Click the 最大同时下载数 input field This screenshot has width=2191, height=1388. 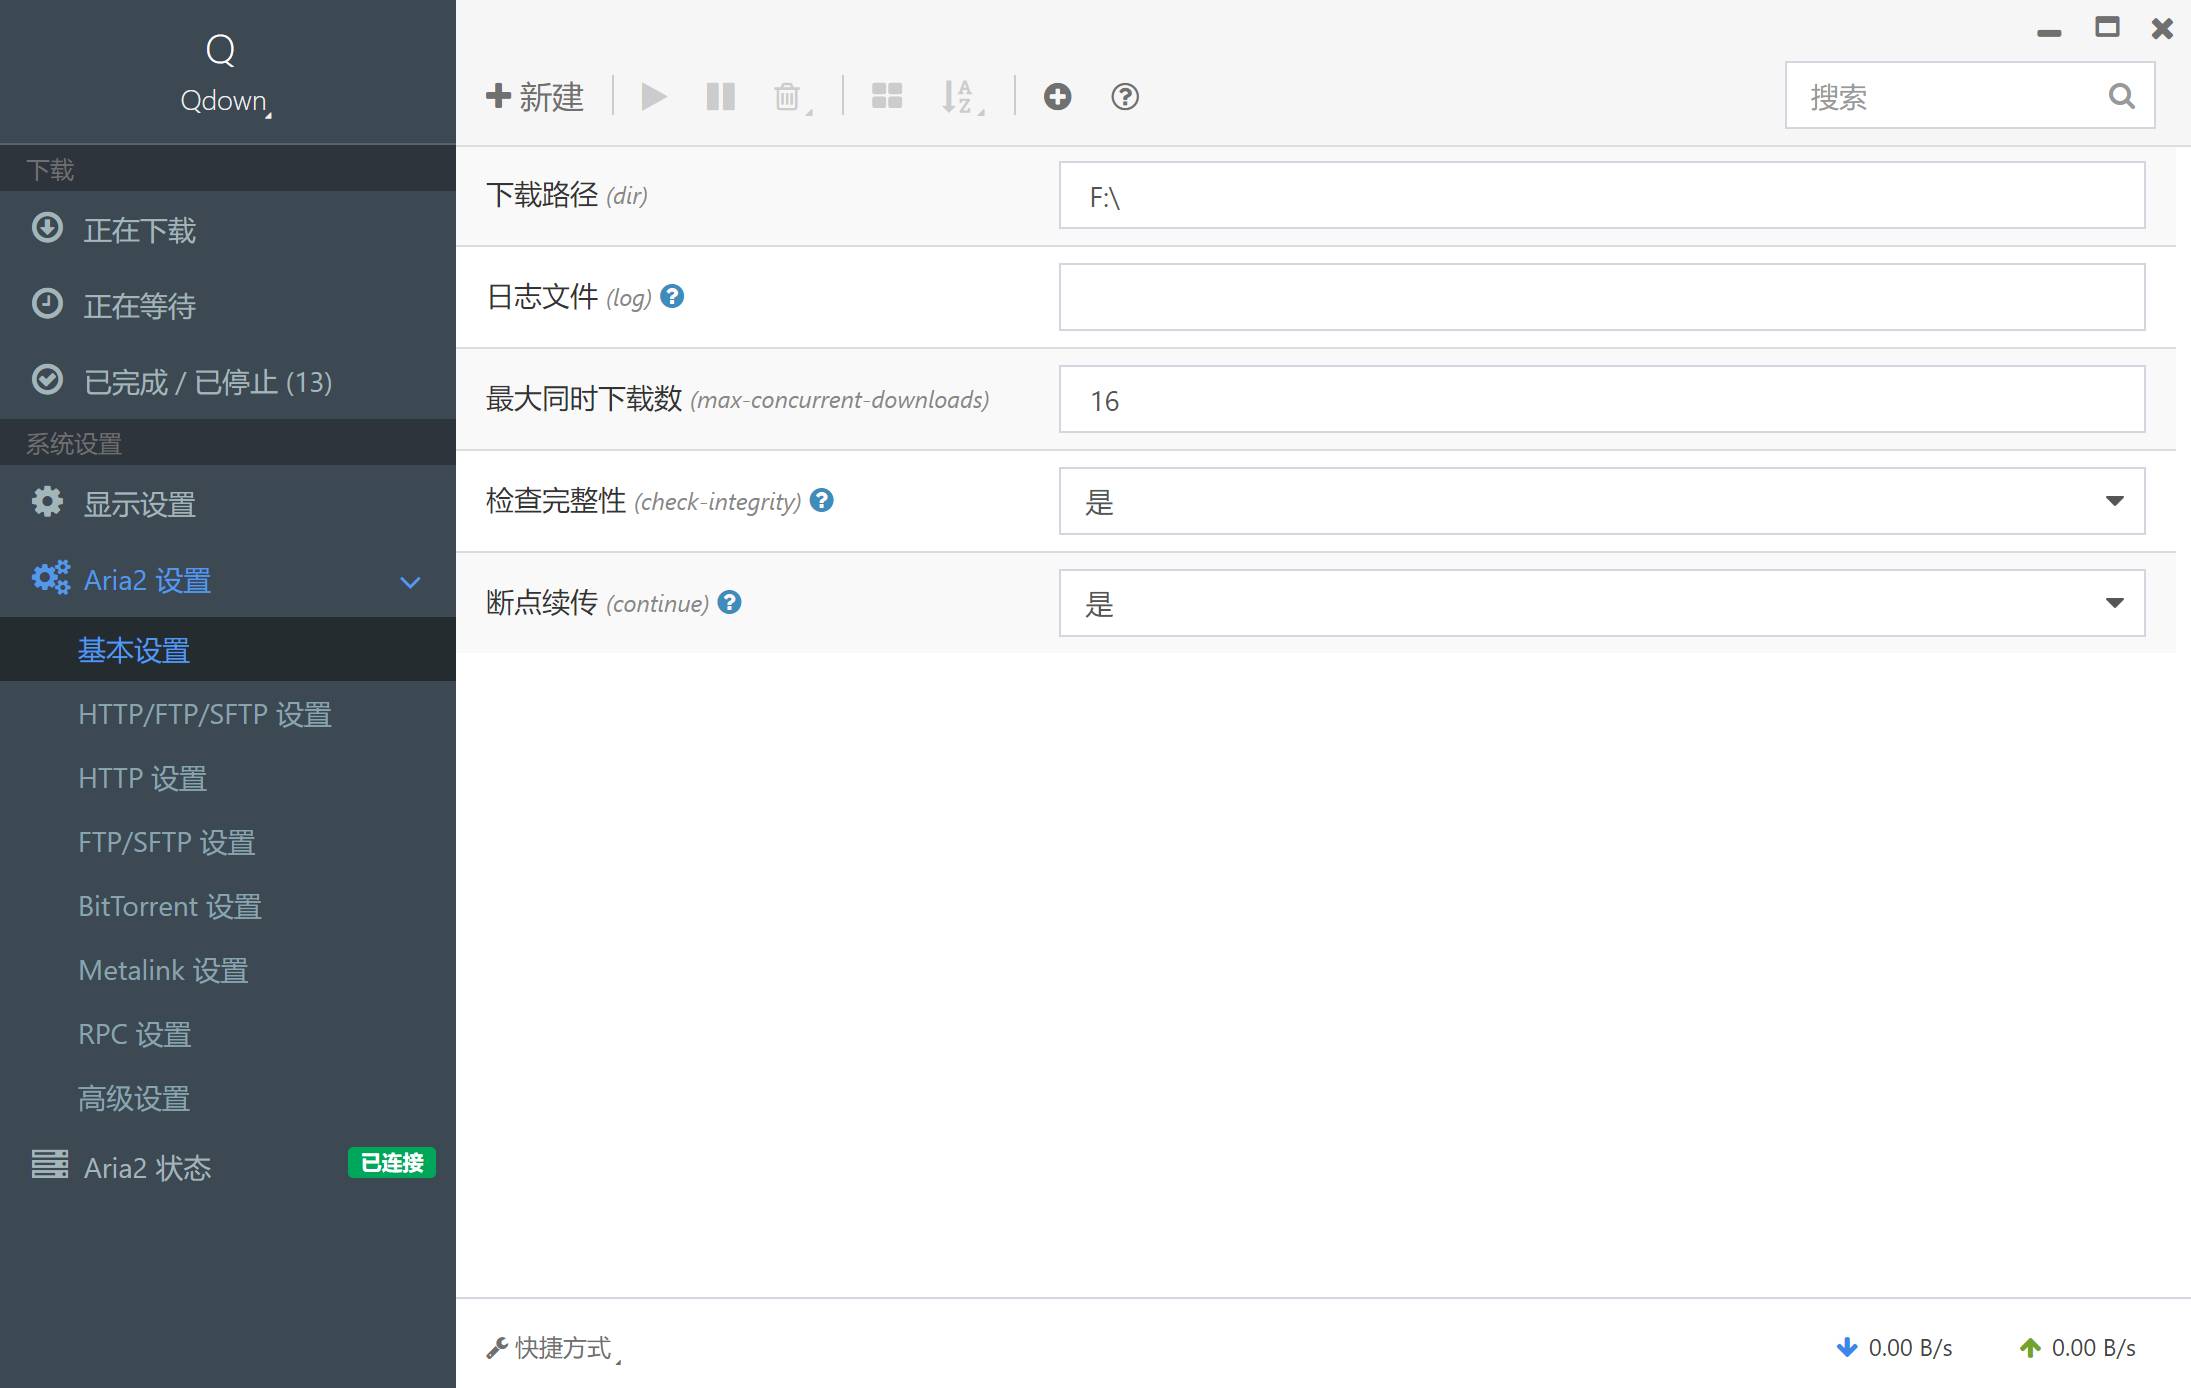pyautogui.click(x=1602, y=399)
